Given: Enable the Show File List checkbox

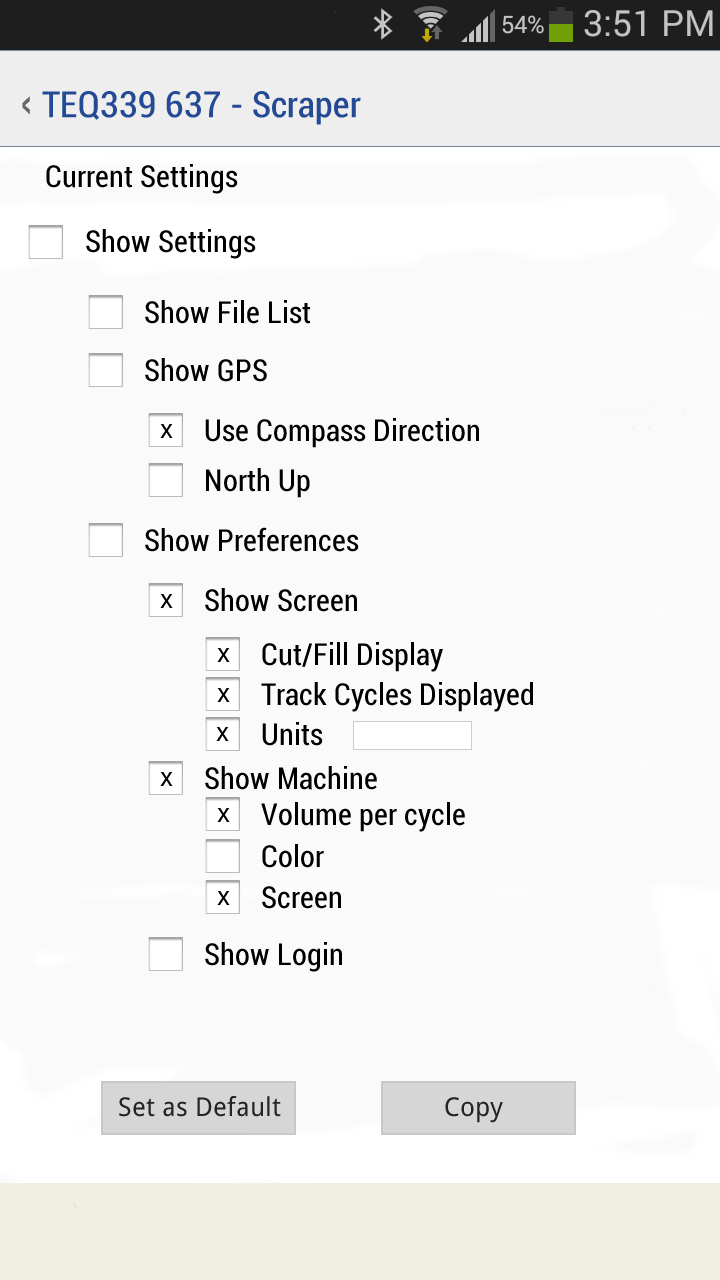Looking at the screenshot, I should [x=106, y=312].
